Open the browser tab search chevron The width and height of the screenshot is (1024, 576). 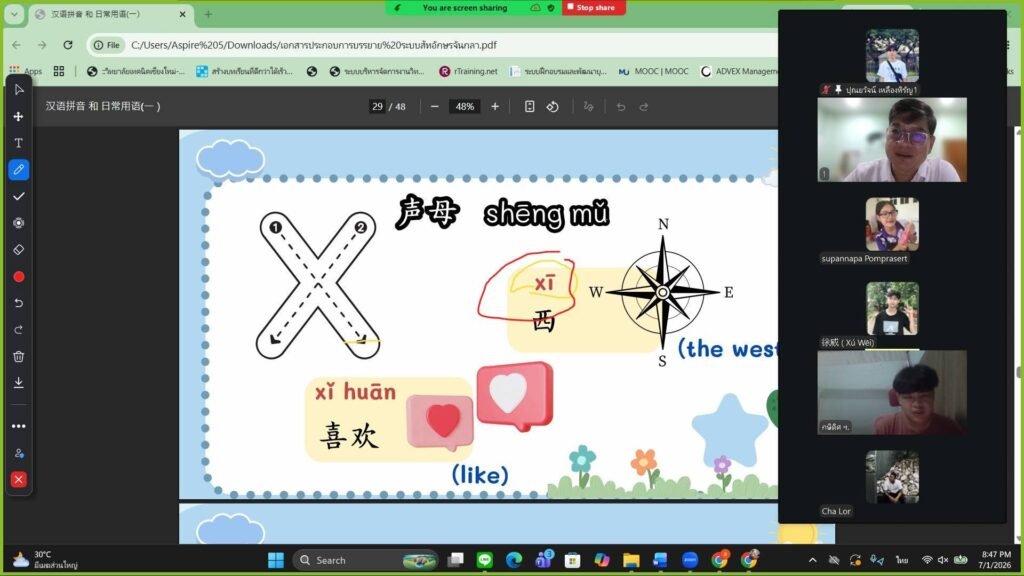(14, 14)
